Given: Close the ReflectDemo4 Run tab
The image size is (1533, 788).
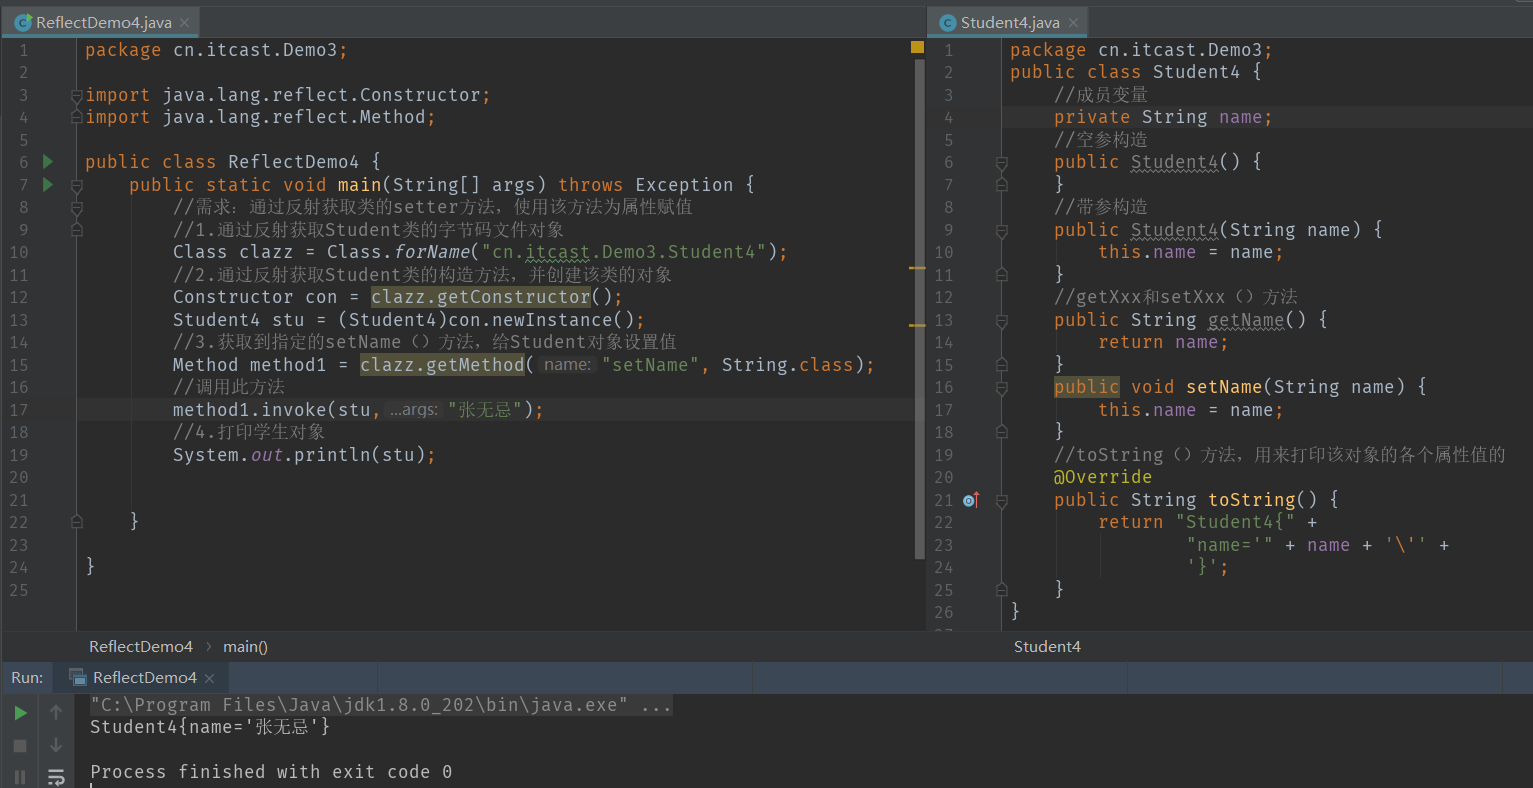Looking at the screenshot, I should [209, 678].
